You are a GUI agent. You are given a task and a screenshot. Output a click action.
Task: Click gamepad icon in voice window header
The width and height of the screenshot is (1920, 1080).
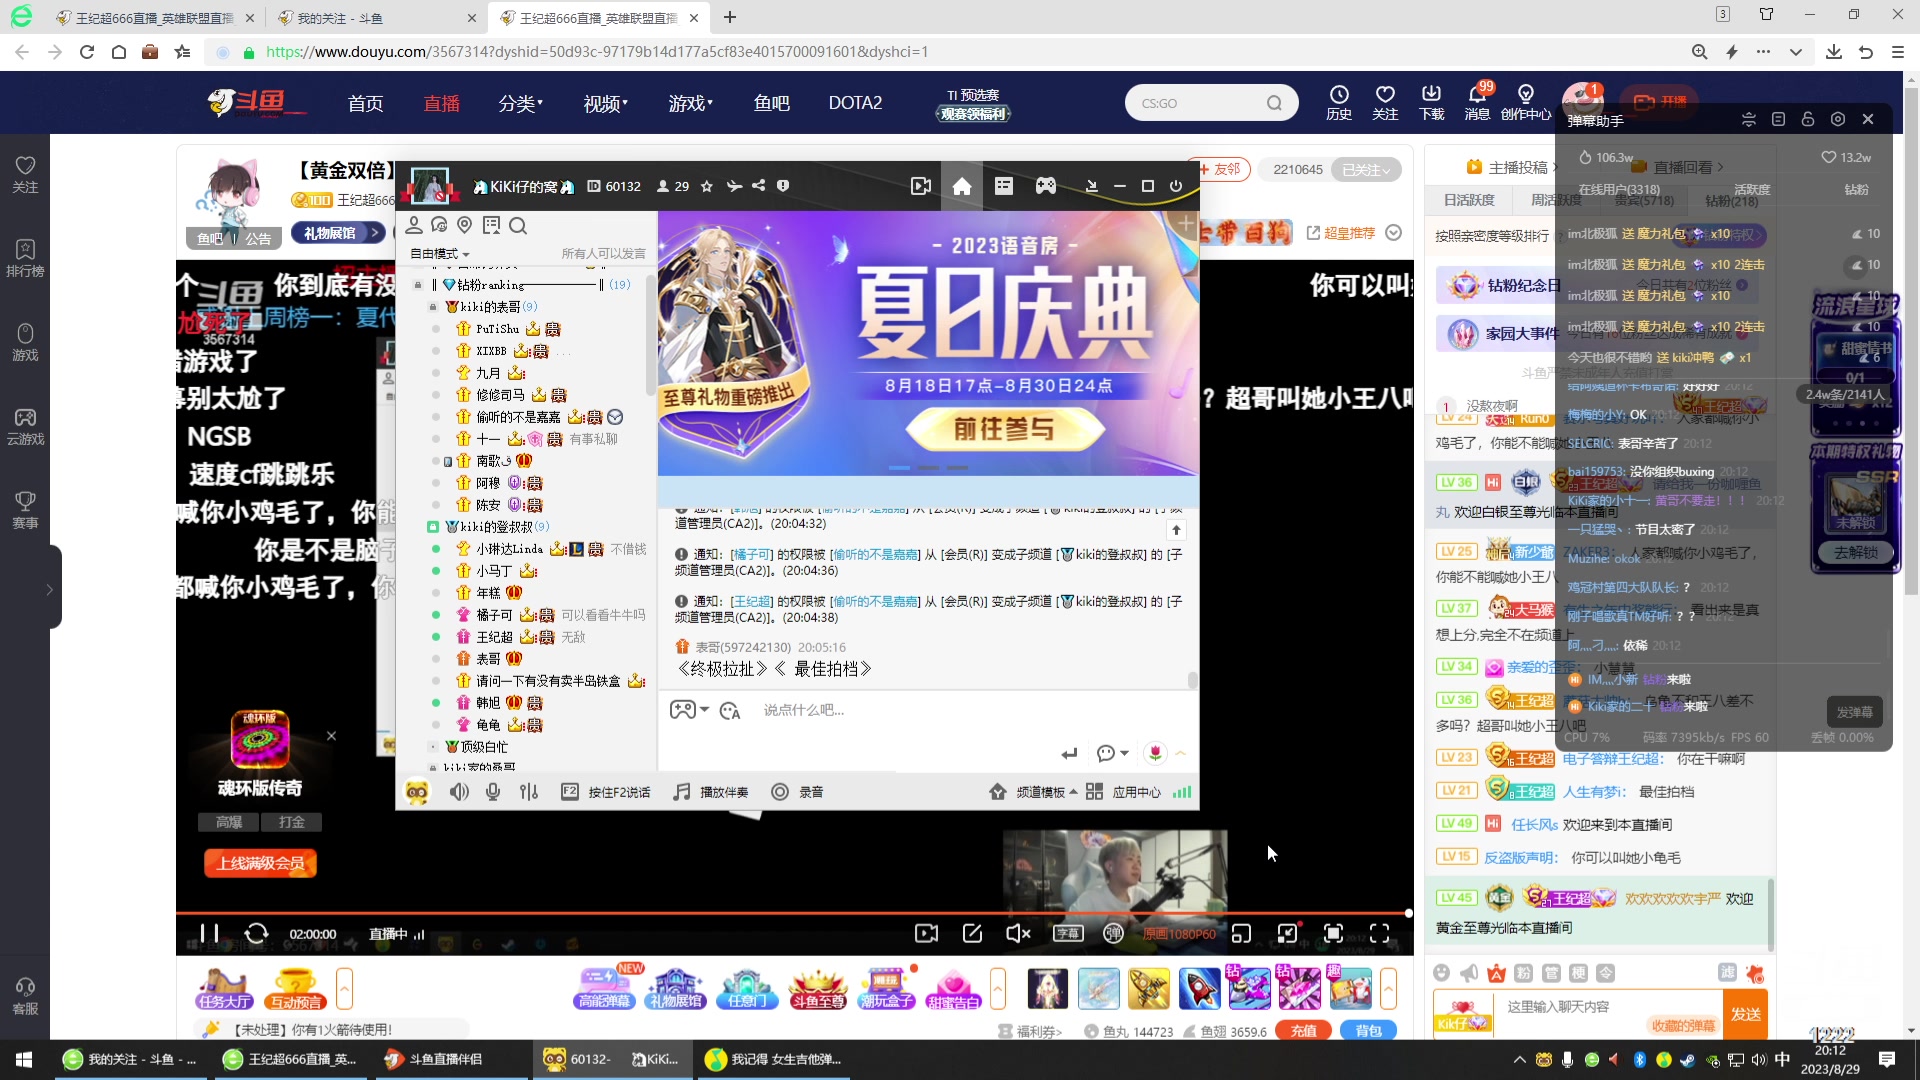pos(1045,186)
